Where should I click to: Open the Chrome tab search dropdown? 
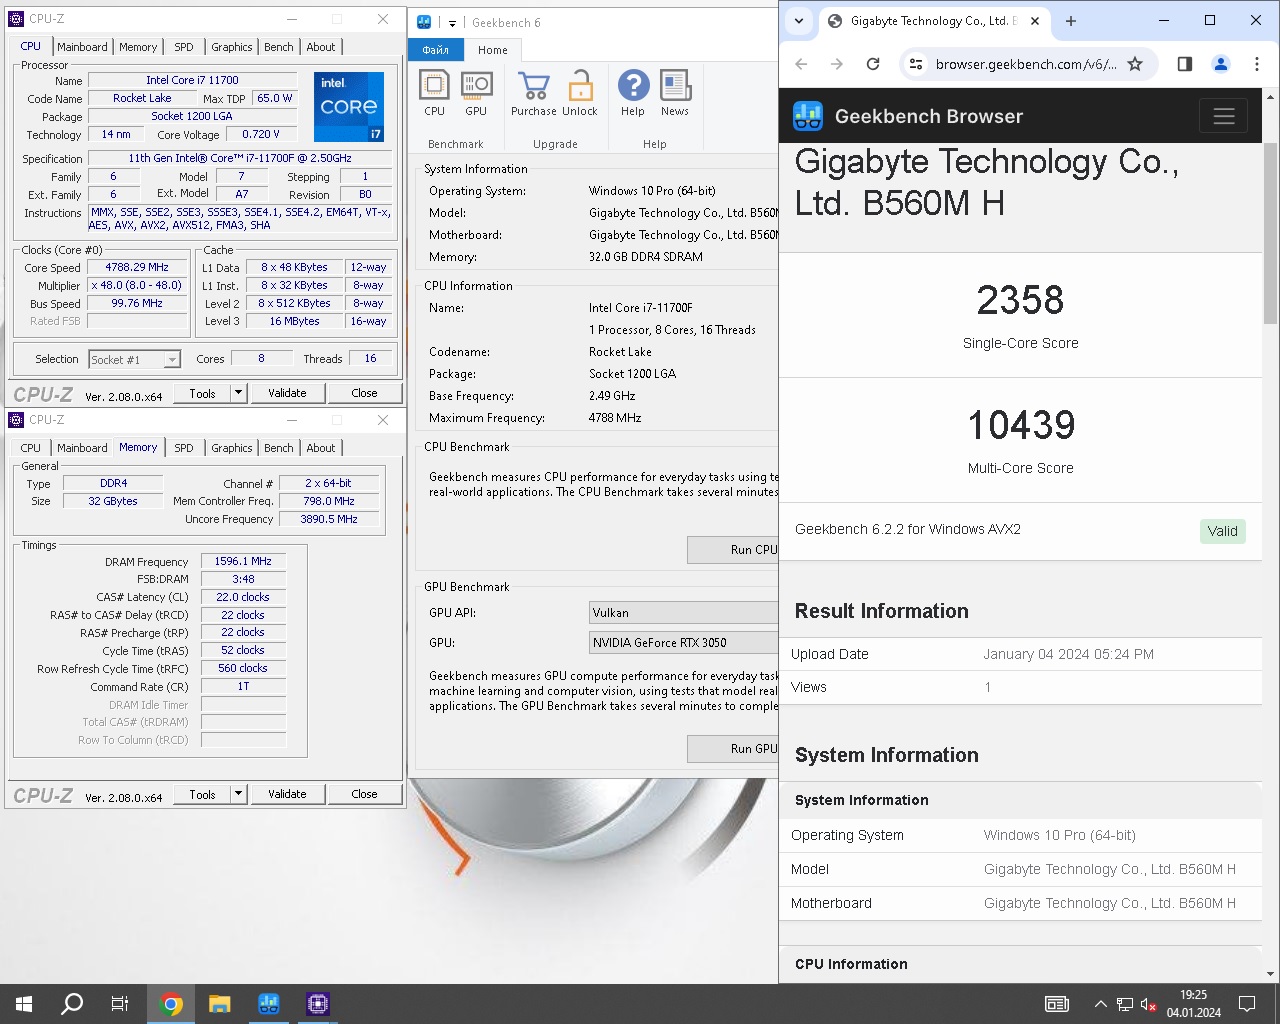[x=798, y=20]
